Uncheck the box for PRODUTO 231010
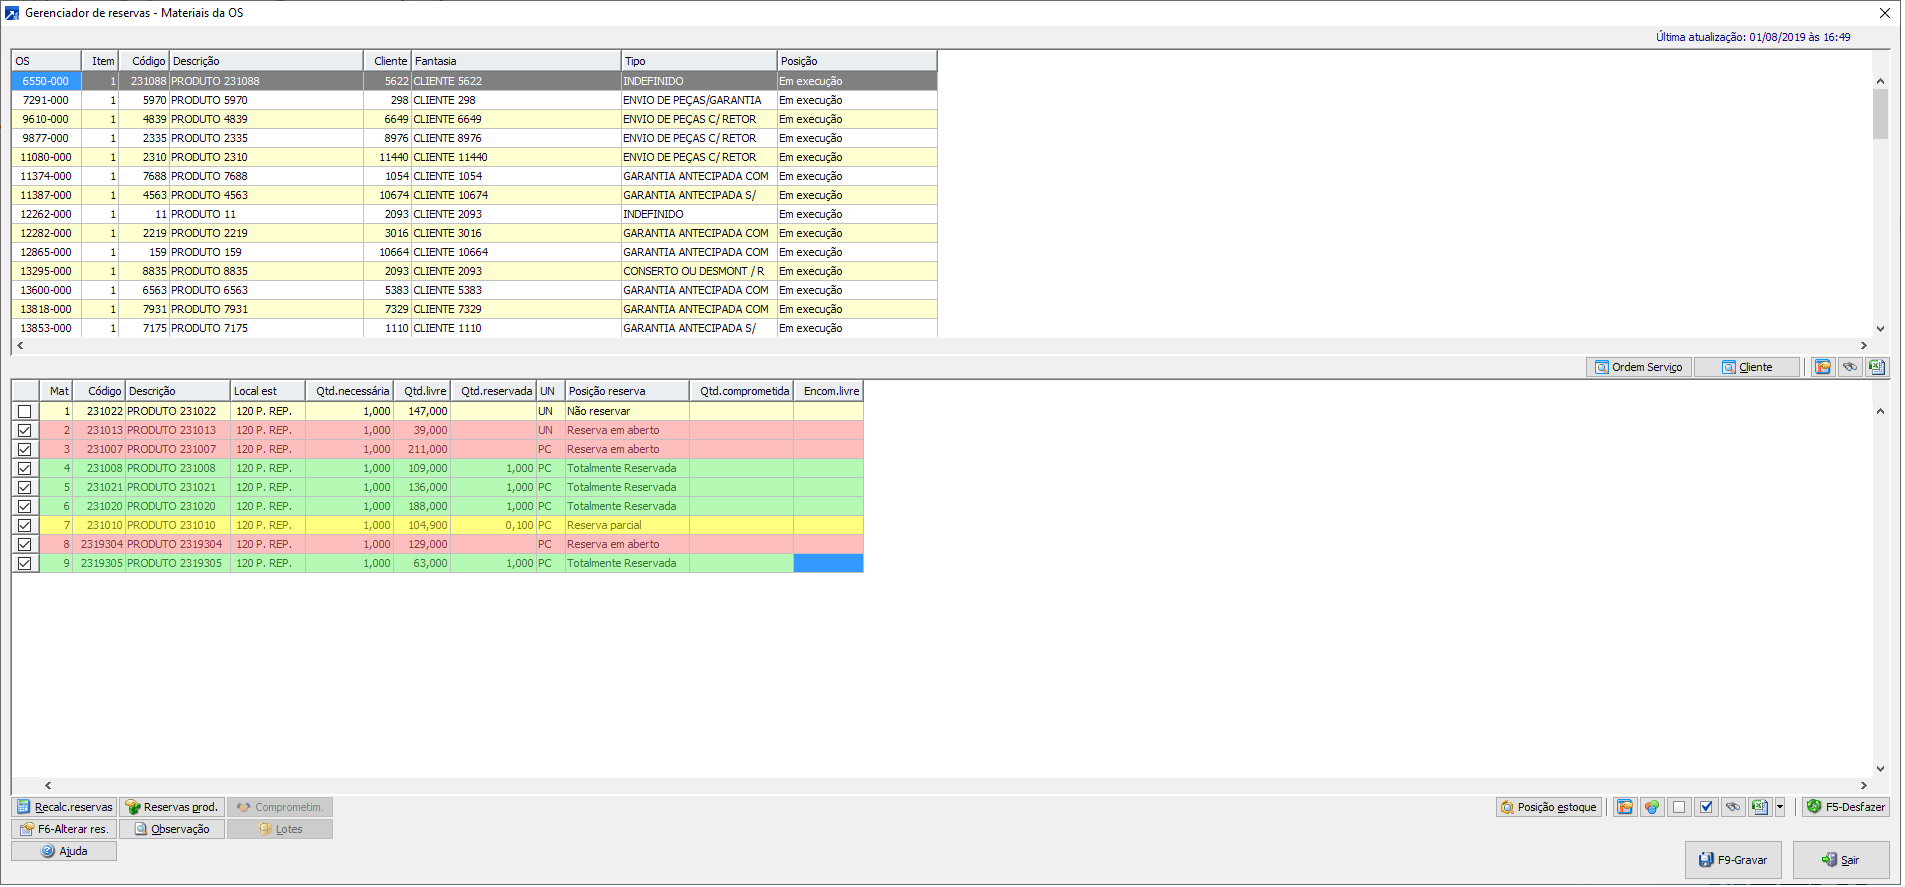Viewport: 1905px width, 887px height. pyautogui.click(x=25, y=525)
